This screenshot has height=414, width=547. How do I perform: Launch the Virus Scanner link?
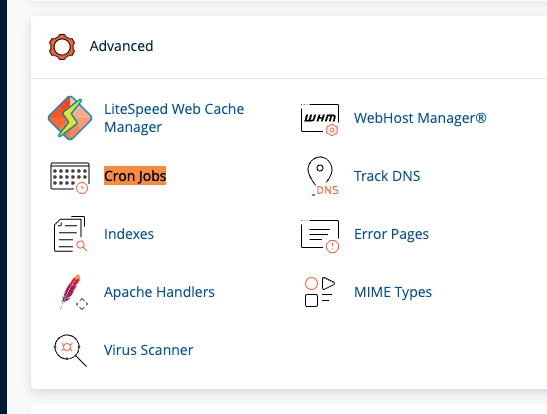click(148, 350)
